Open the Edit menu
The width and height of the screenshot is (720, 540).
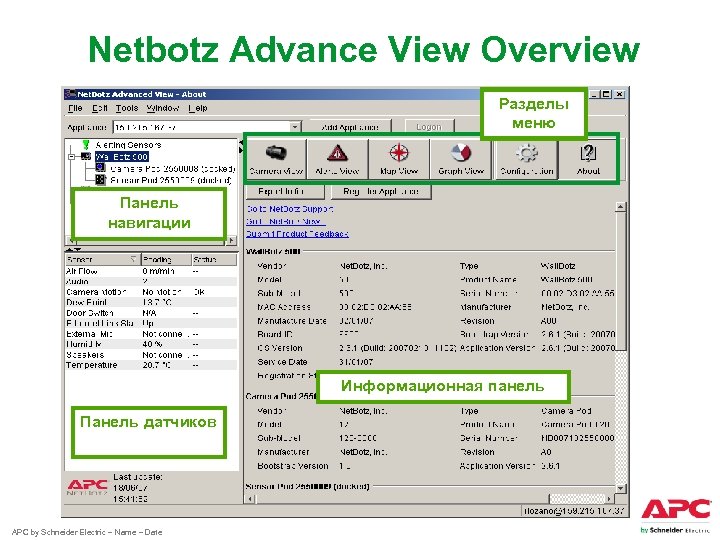(x=99, y=108)
